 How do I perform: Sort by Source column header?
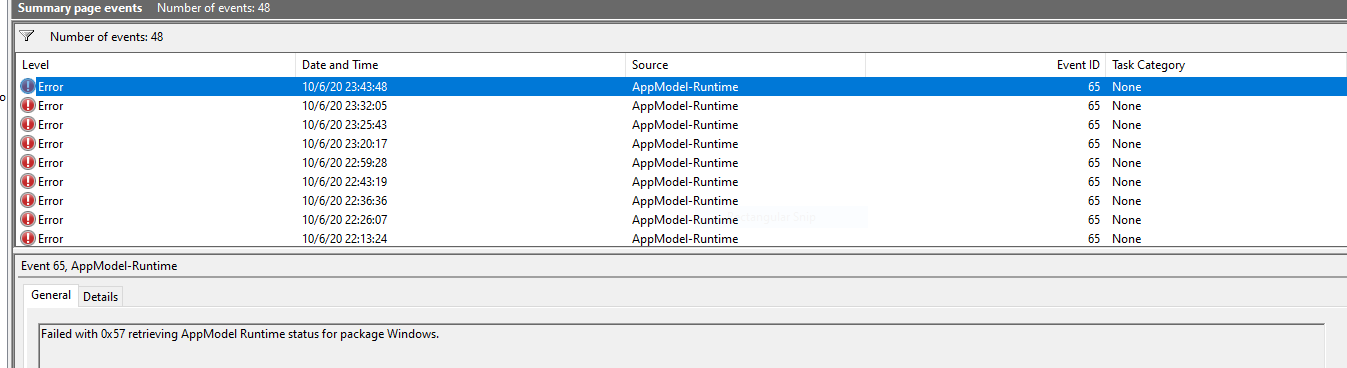coord(746,65)
